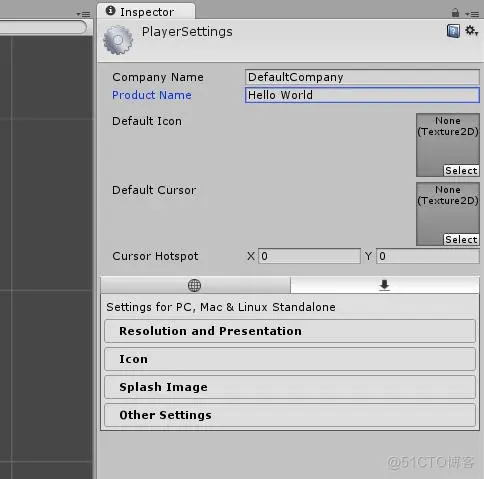
Task: Edit the Company Name field
Action: click(362, 77)
